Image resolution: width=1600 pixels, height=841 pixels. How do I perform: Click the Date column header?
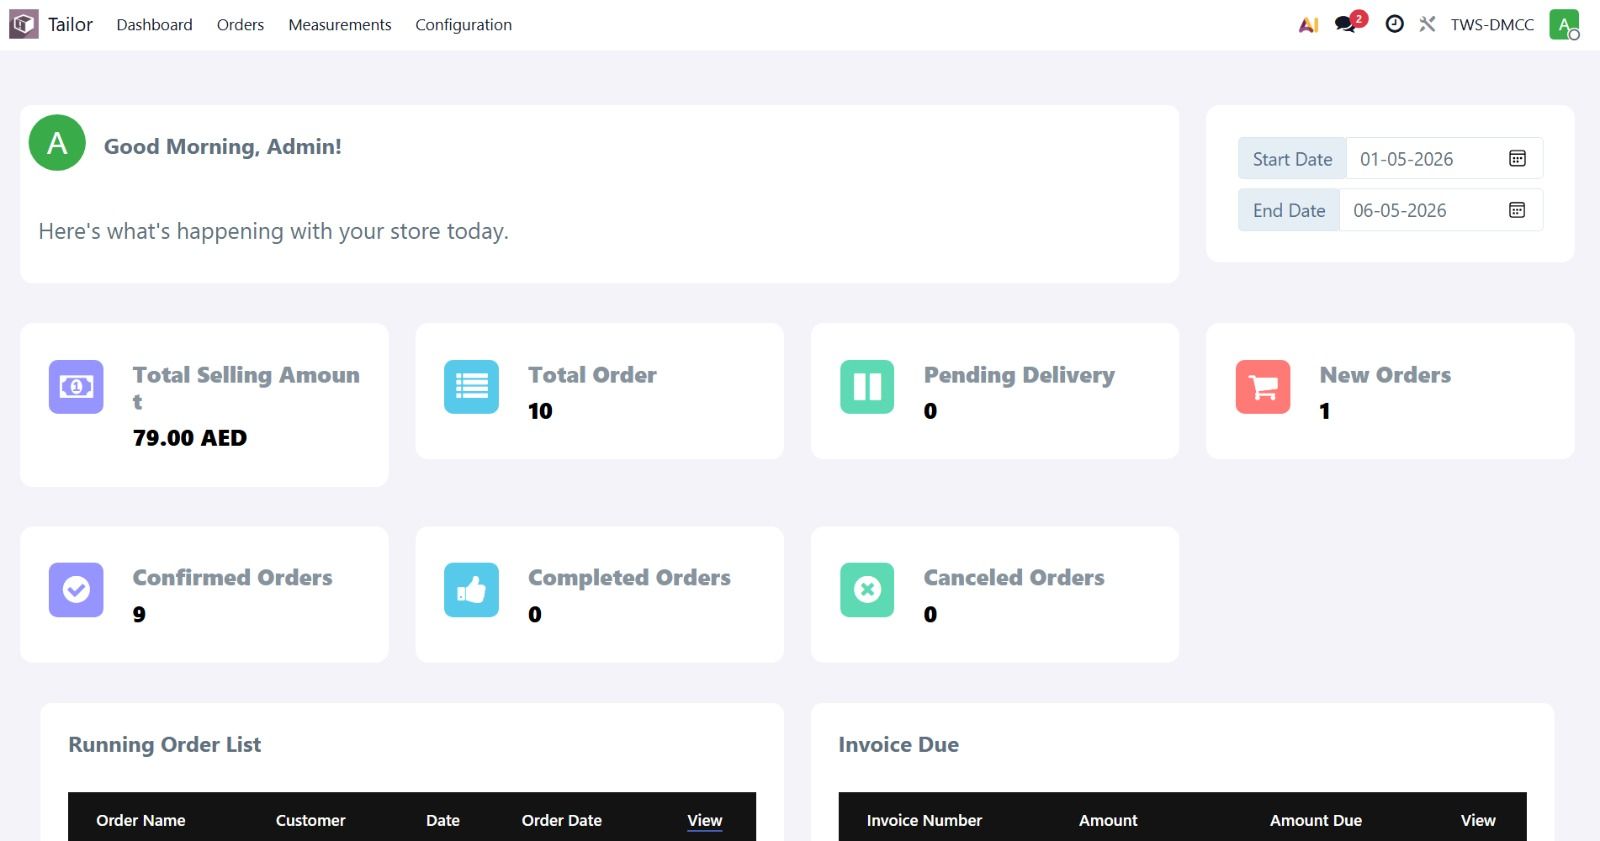[x=443, y=820]
